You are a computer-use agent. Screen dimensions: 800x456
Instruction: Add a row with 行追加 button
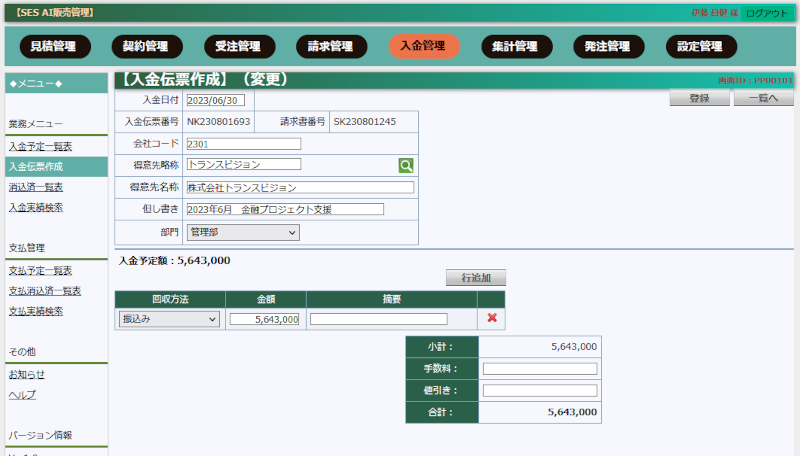[476, 277]
